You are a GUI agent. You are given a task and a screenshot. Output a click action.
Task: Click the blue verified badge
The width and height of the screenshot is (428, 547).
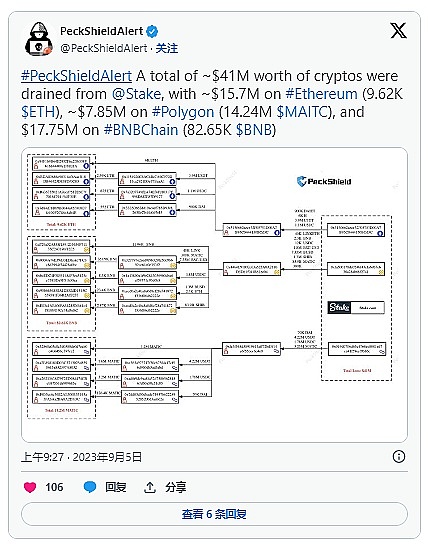152,31
